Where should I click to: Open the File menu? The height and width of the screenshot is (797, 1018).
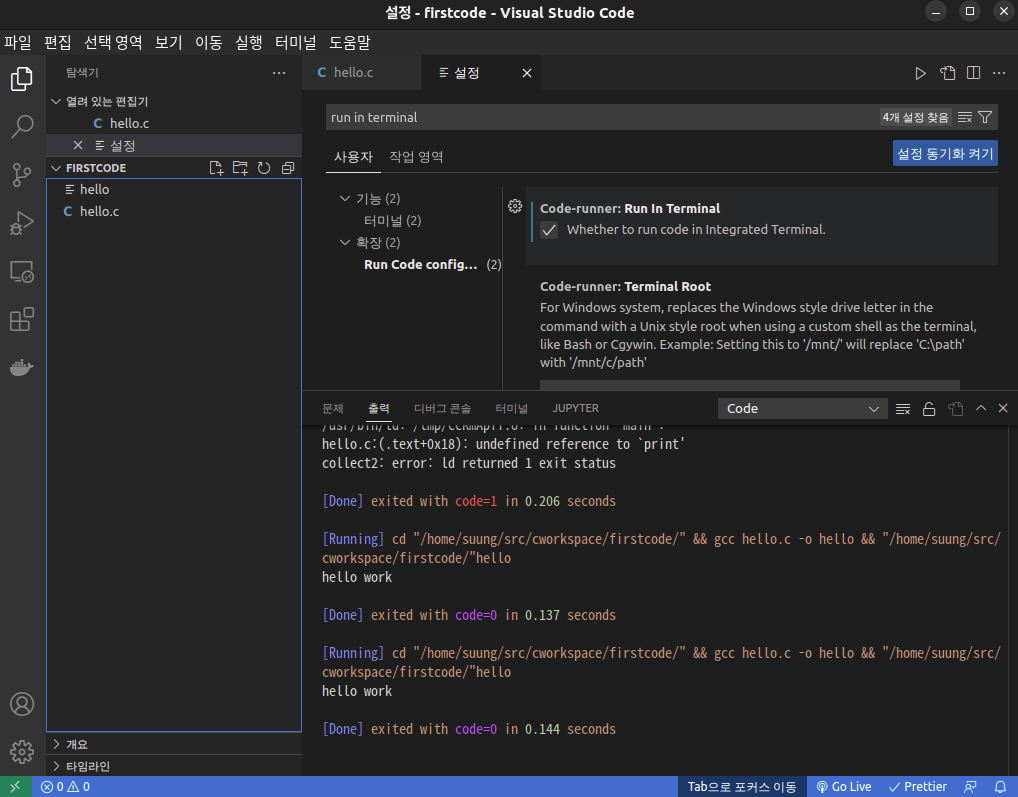click(18, 43)
